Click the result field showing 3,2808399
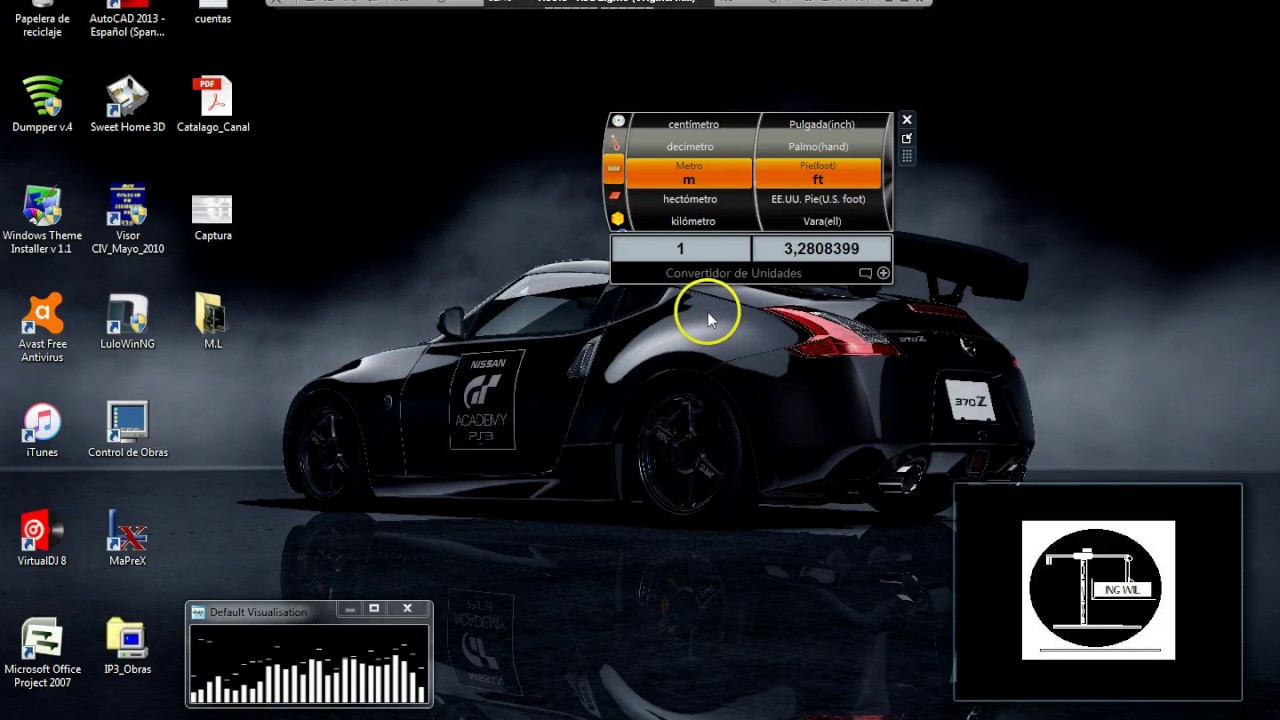This screenshot has height=720, width=1280. click(821, 248)
